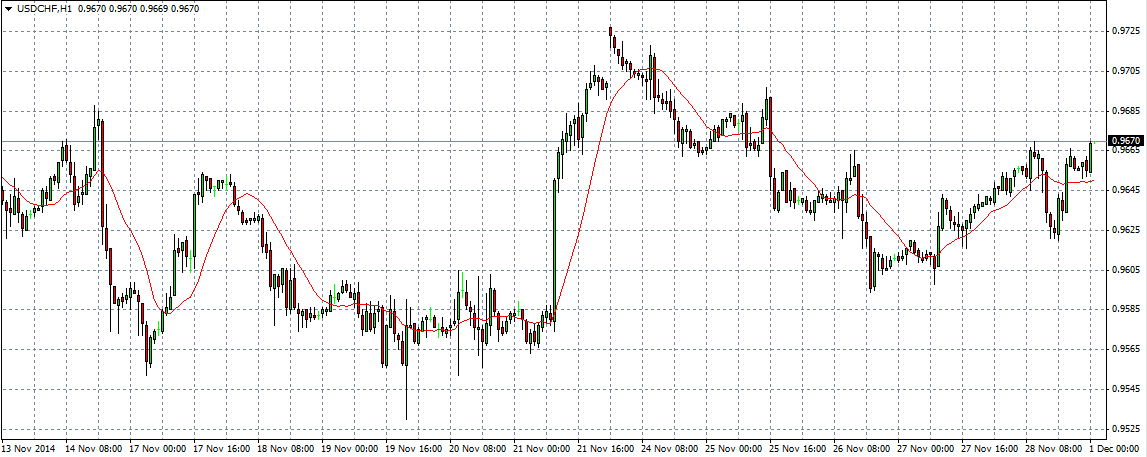Click the 0.9705 price scale label

tap(1126, 71)
